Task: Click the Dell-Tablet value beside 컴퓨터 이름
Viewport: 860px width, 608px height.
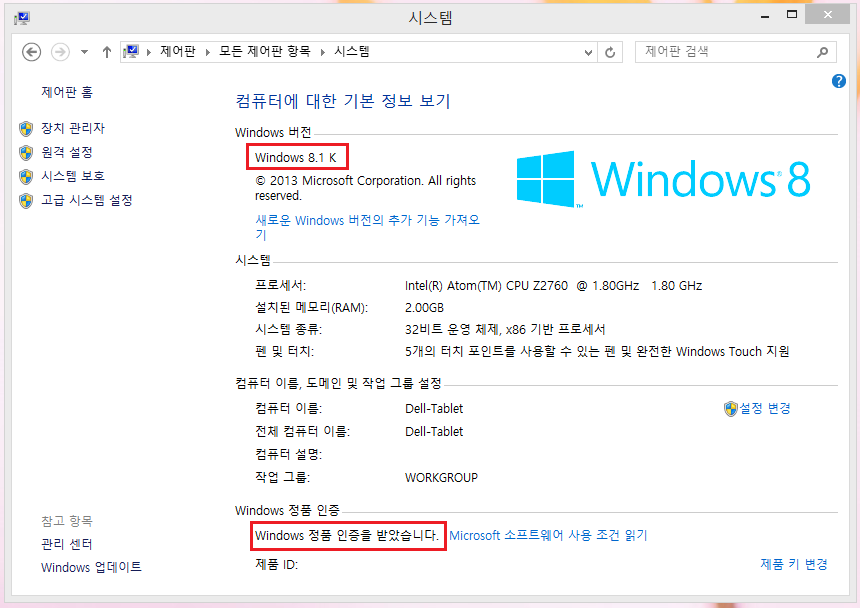Action: 434,408
